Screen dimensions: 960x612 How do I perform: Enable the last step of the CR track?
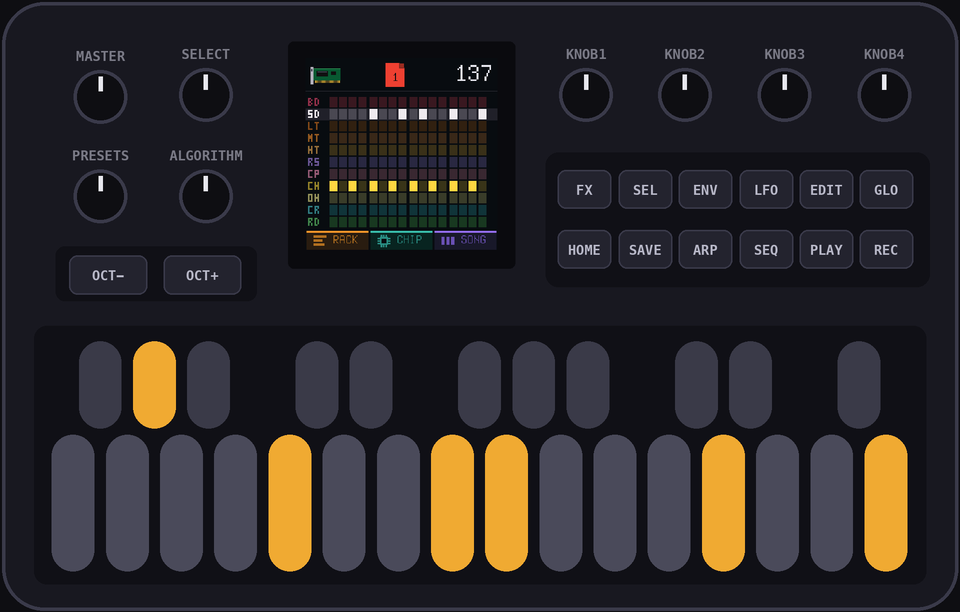482,210
